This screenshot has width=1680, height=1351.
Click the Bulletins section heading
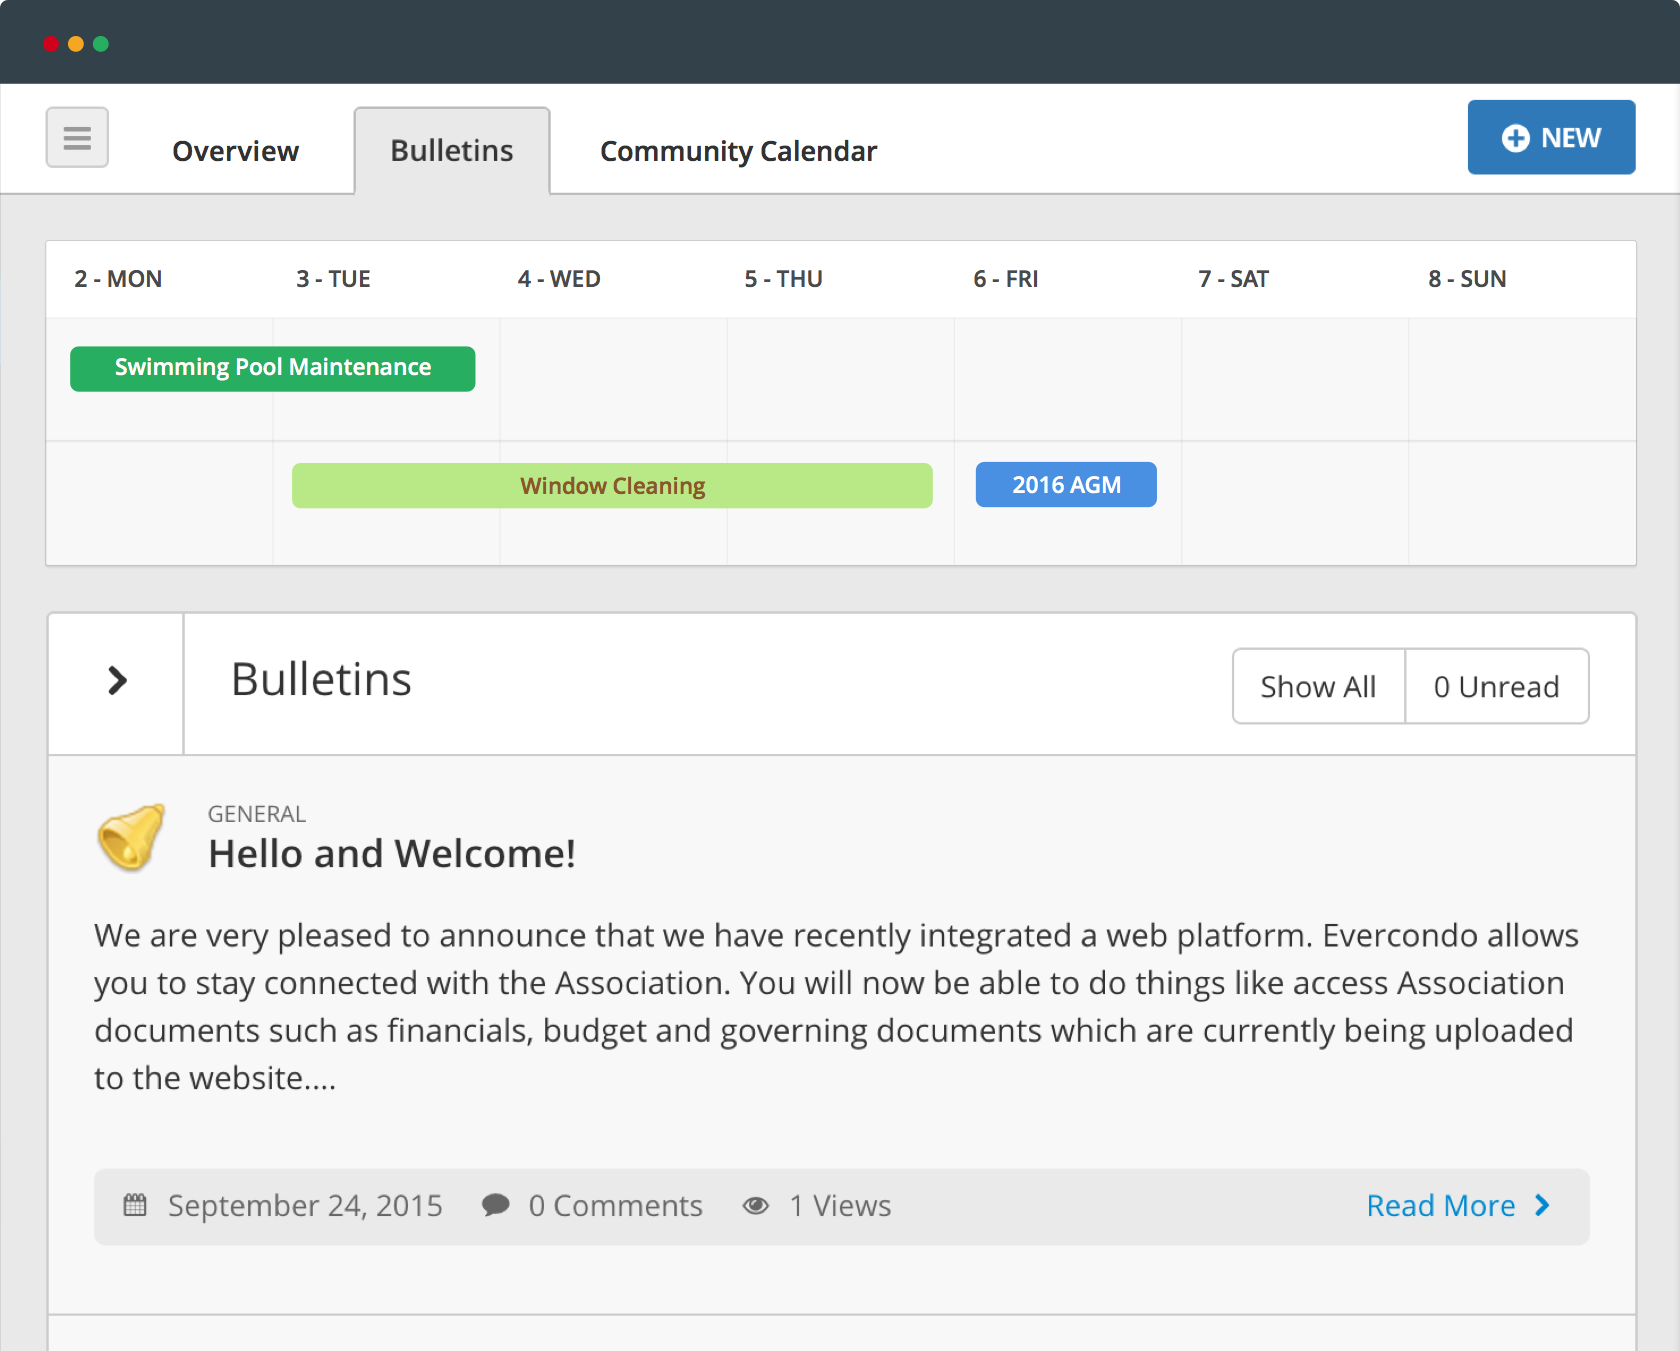click(x=321, y=679)
